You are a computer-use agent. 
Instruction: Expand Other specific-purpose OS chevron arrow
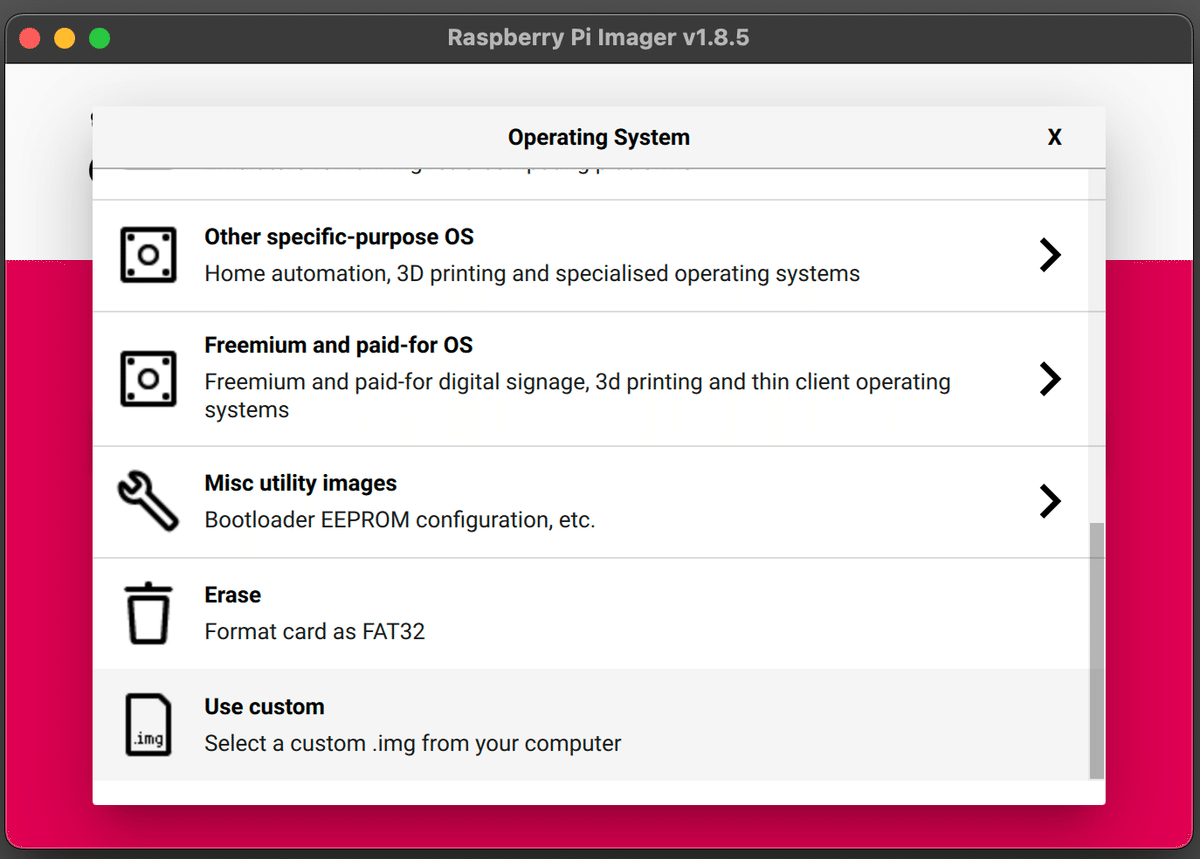[x=1050, y=255]
